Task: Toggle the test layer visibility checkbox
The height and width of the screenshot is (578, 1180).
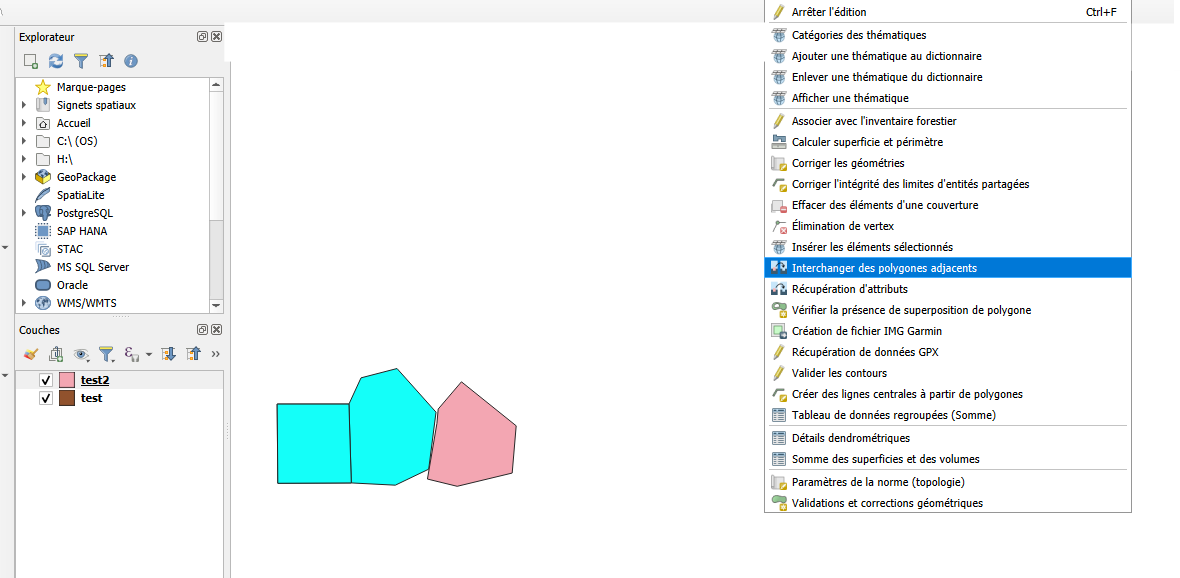Action: point(46,398)
